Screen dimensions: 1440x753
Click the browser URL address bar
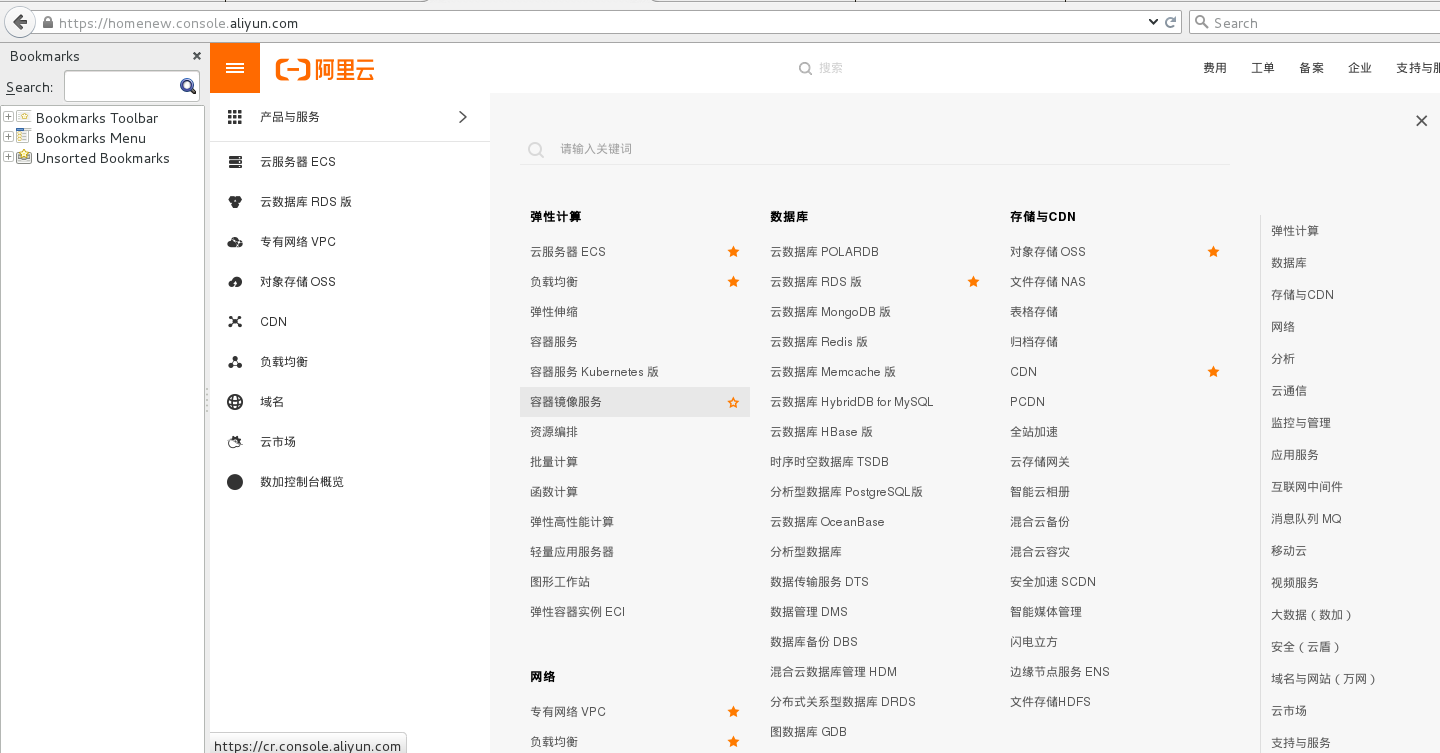[x=600, y=22]
